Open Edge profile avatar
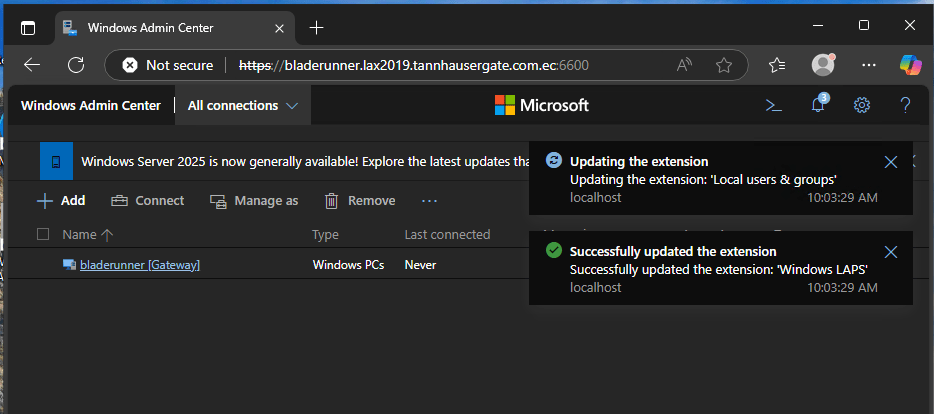934x414 pixels. tap(823, 65)
